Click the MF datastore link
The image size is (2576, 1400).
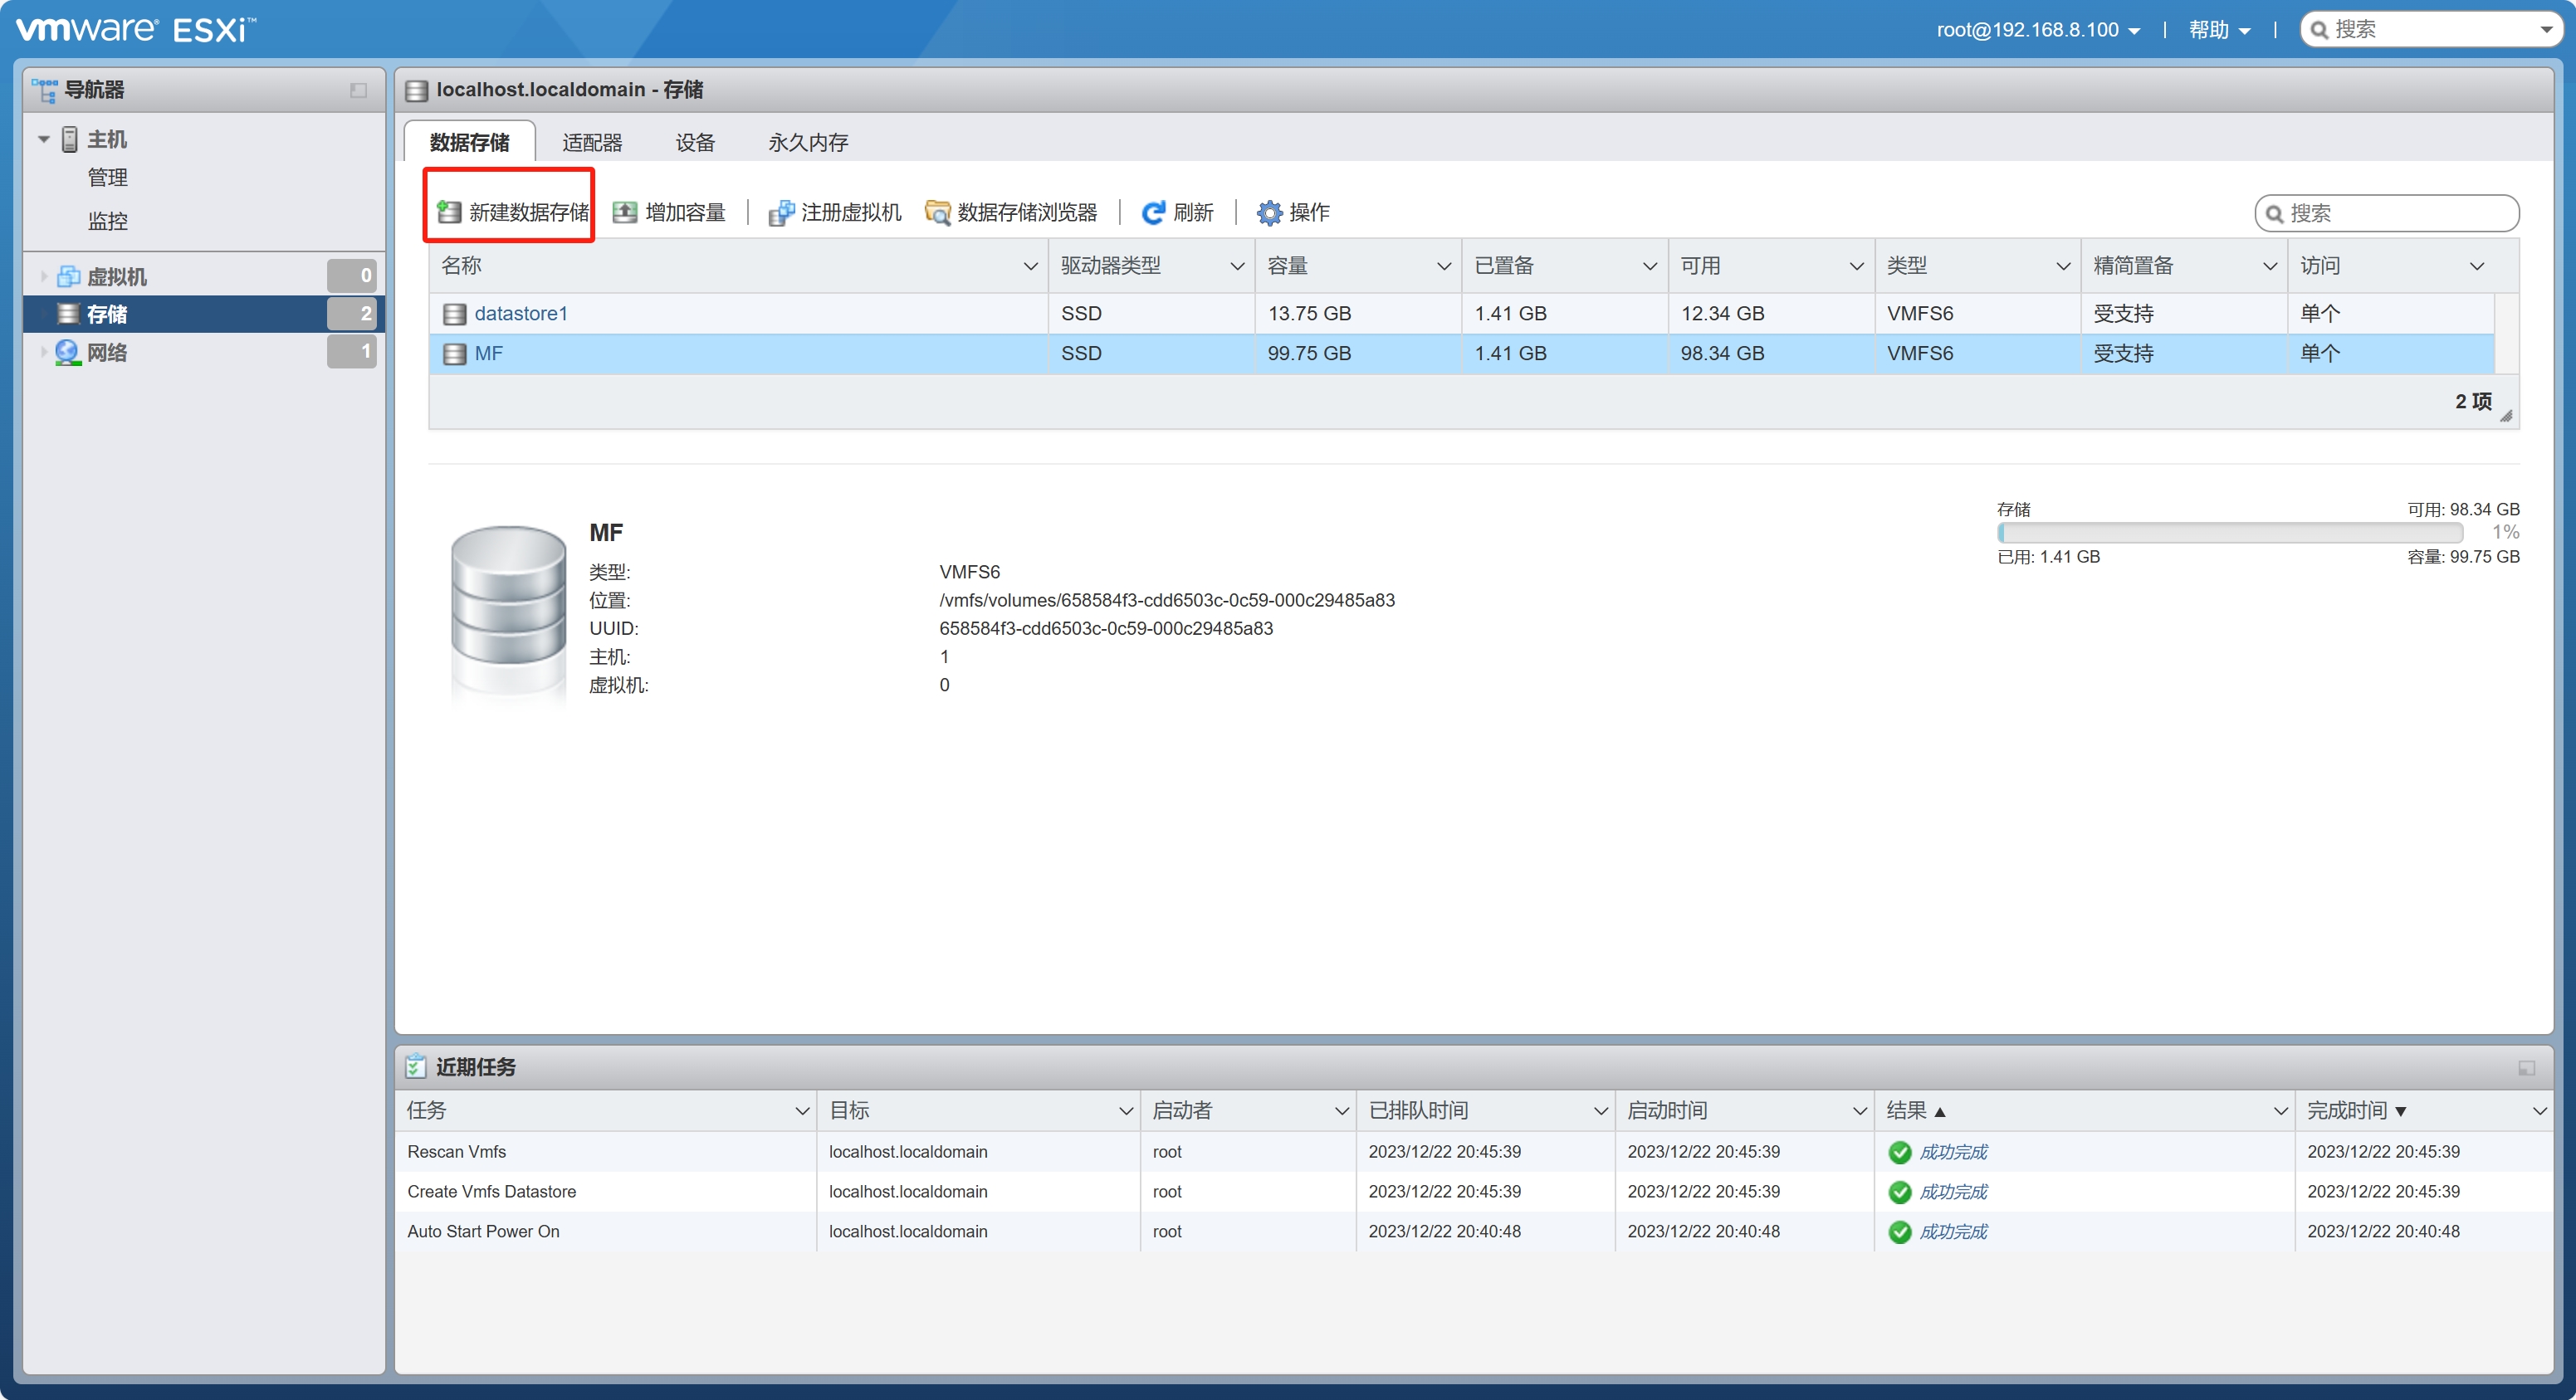tap(488, 353)
